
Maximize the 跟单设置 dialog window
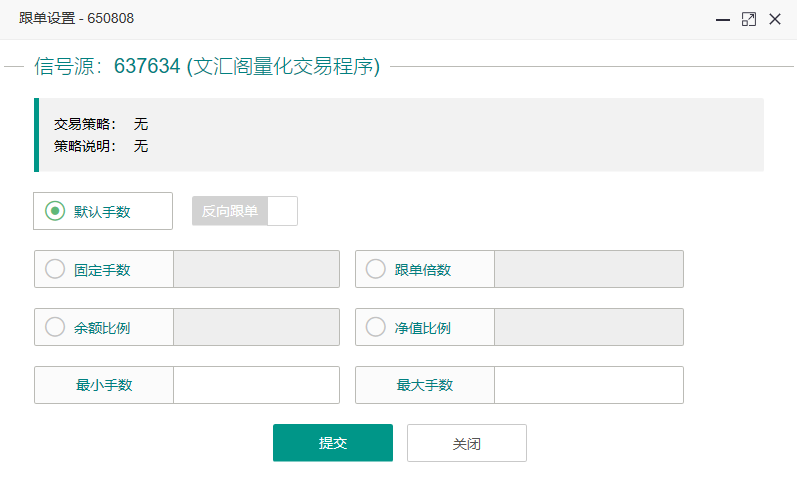click(x=748, y=19)
